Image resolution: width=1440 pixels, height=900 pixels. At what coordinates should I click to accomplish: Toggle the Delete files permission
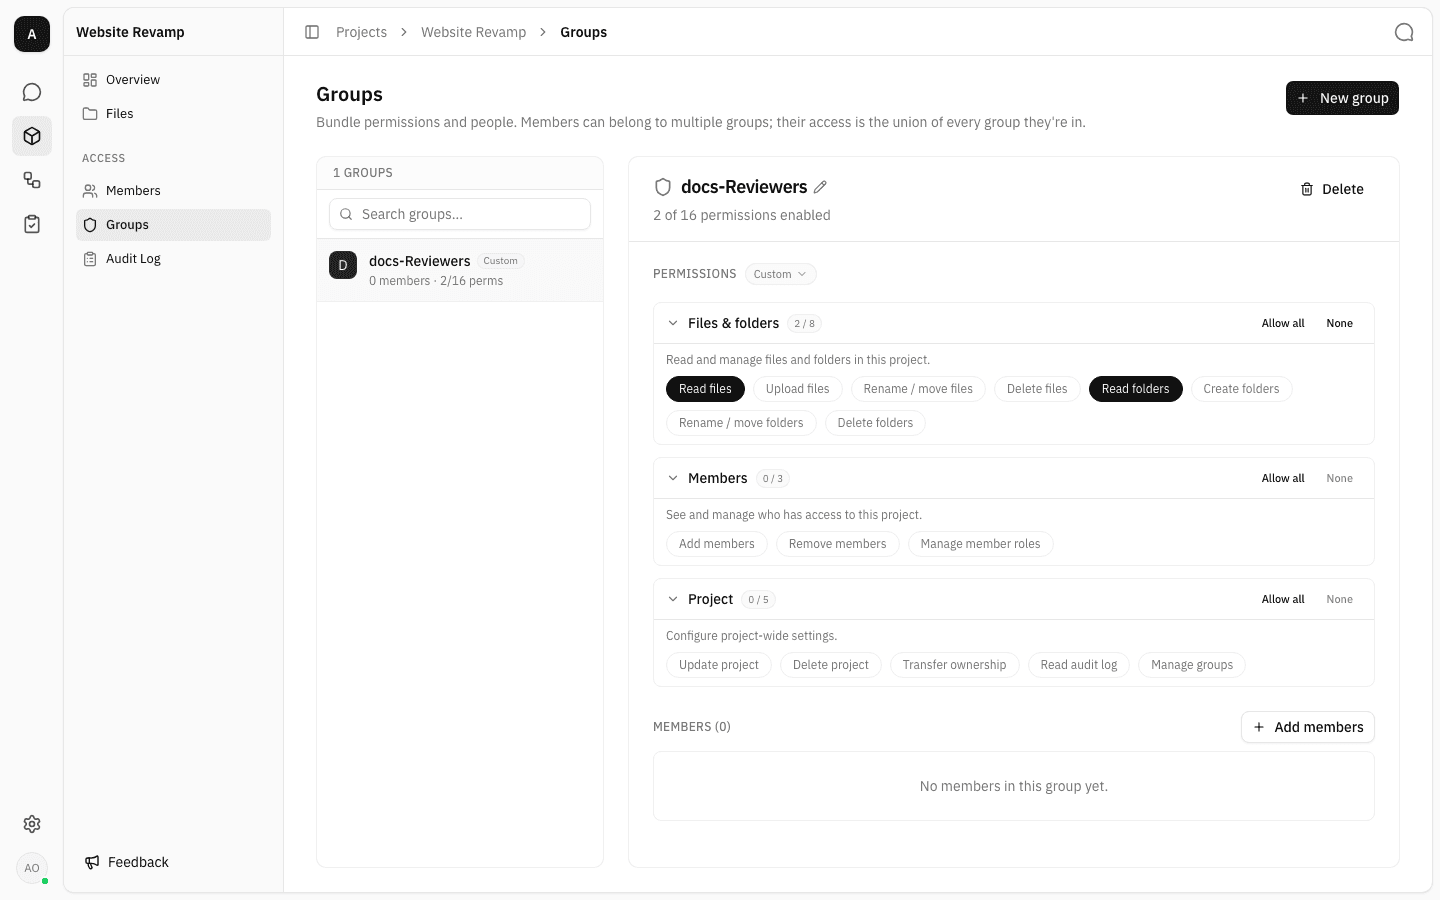click(x=1037, y=389)
